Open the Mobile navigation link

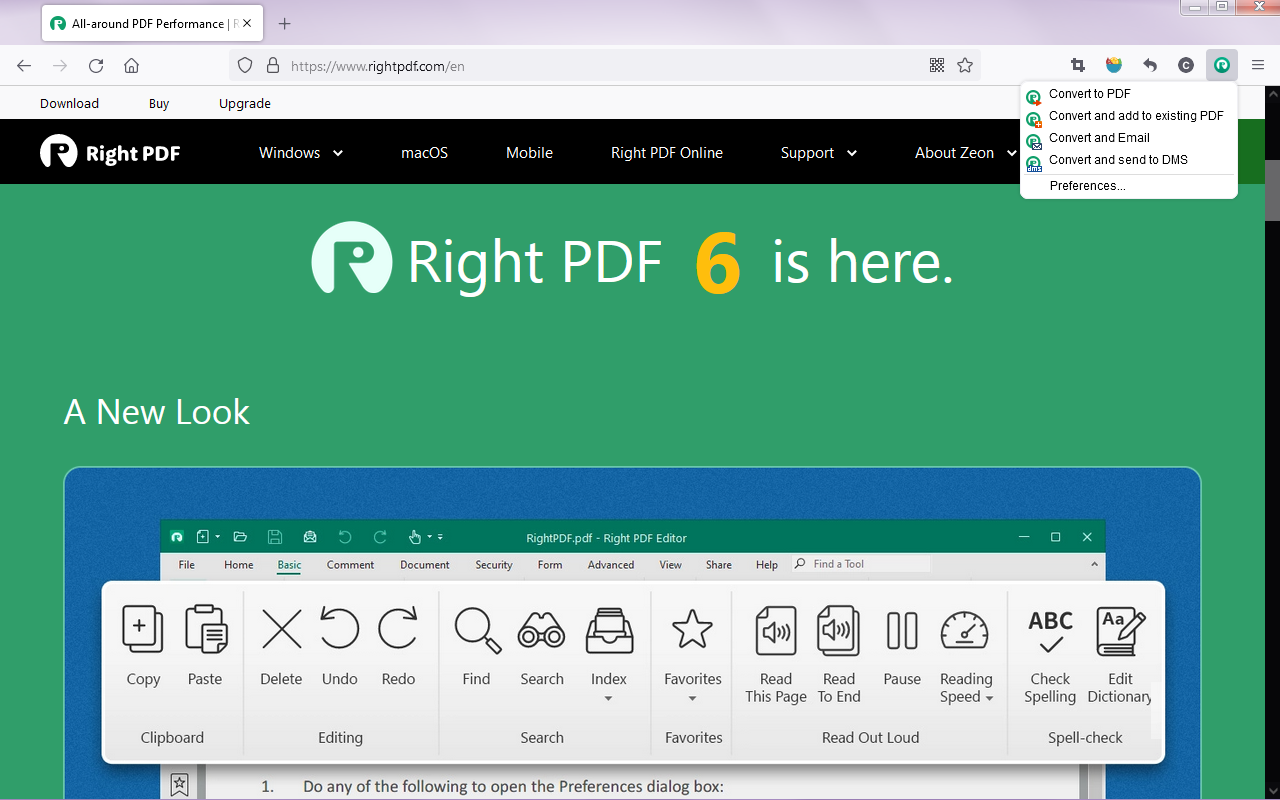[x=529, y=153]
